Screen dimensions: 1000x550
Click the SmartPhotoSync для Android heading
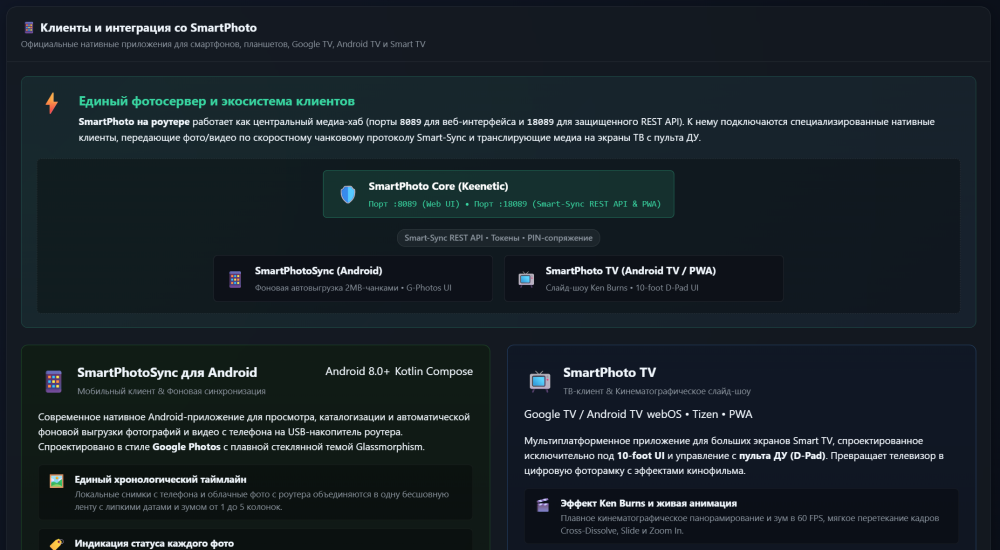click(167, 373)
